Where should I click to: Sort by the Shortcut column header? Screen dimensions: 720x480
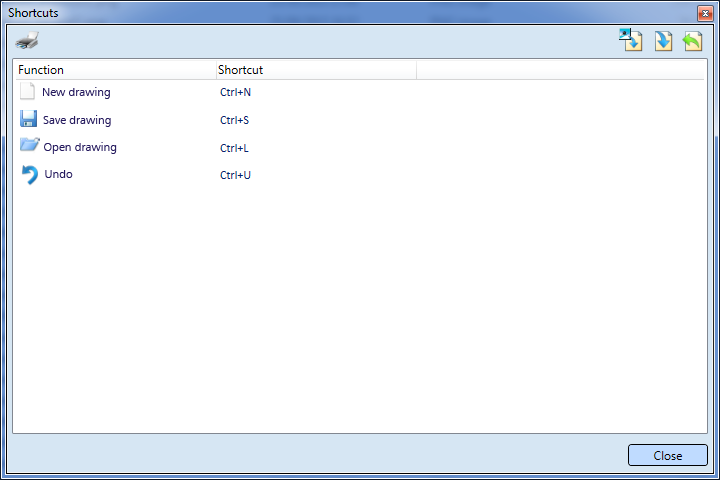(316, 70)
